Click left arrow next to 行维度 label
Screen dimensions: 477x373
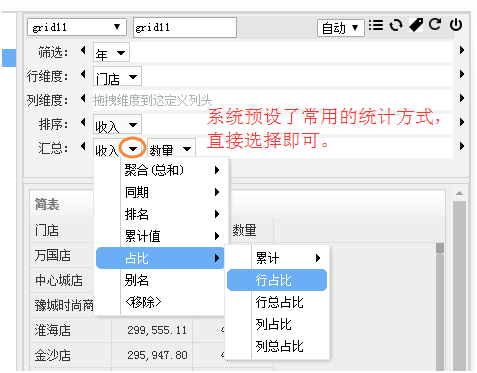(x=83, y=75)
